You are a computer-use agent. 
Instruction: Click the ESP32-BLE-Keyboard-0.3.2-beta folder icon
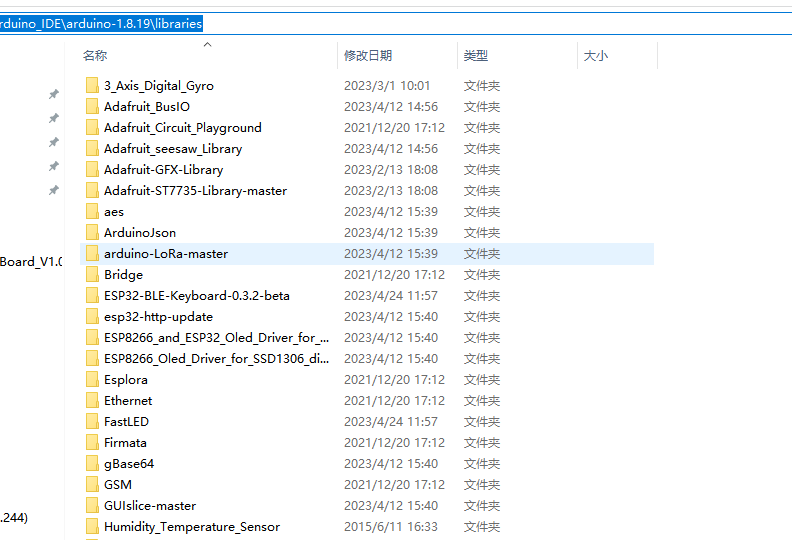click(92, 296)
